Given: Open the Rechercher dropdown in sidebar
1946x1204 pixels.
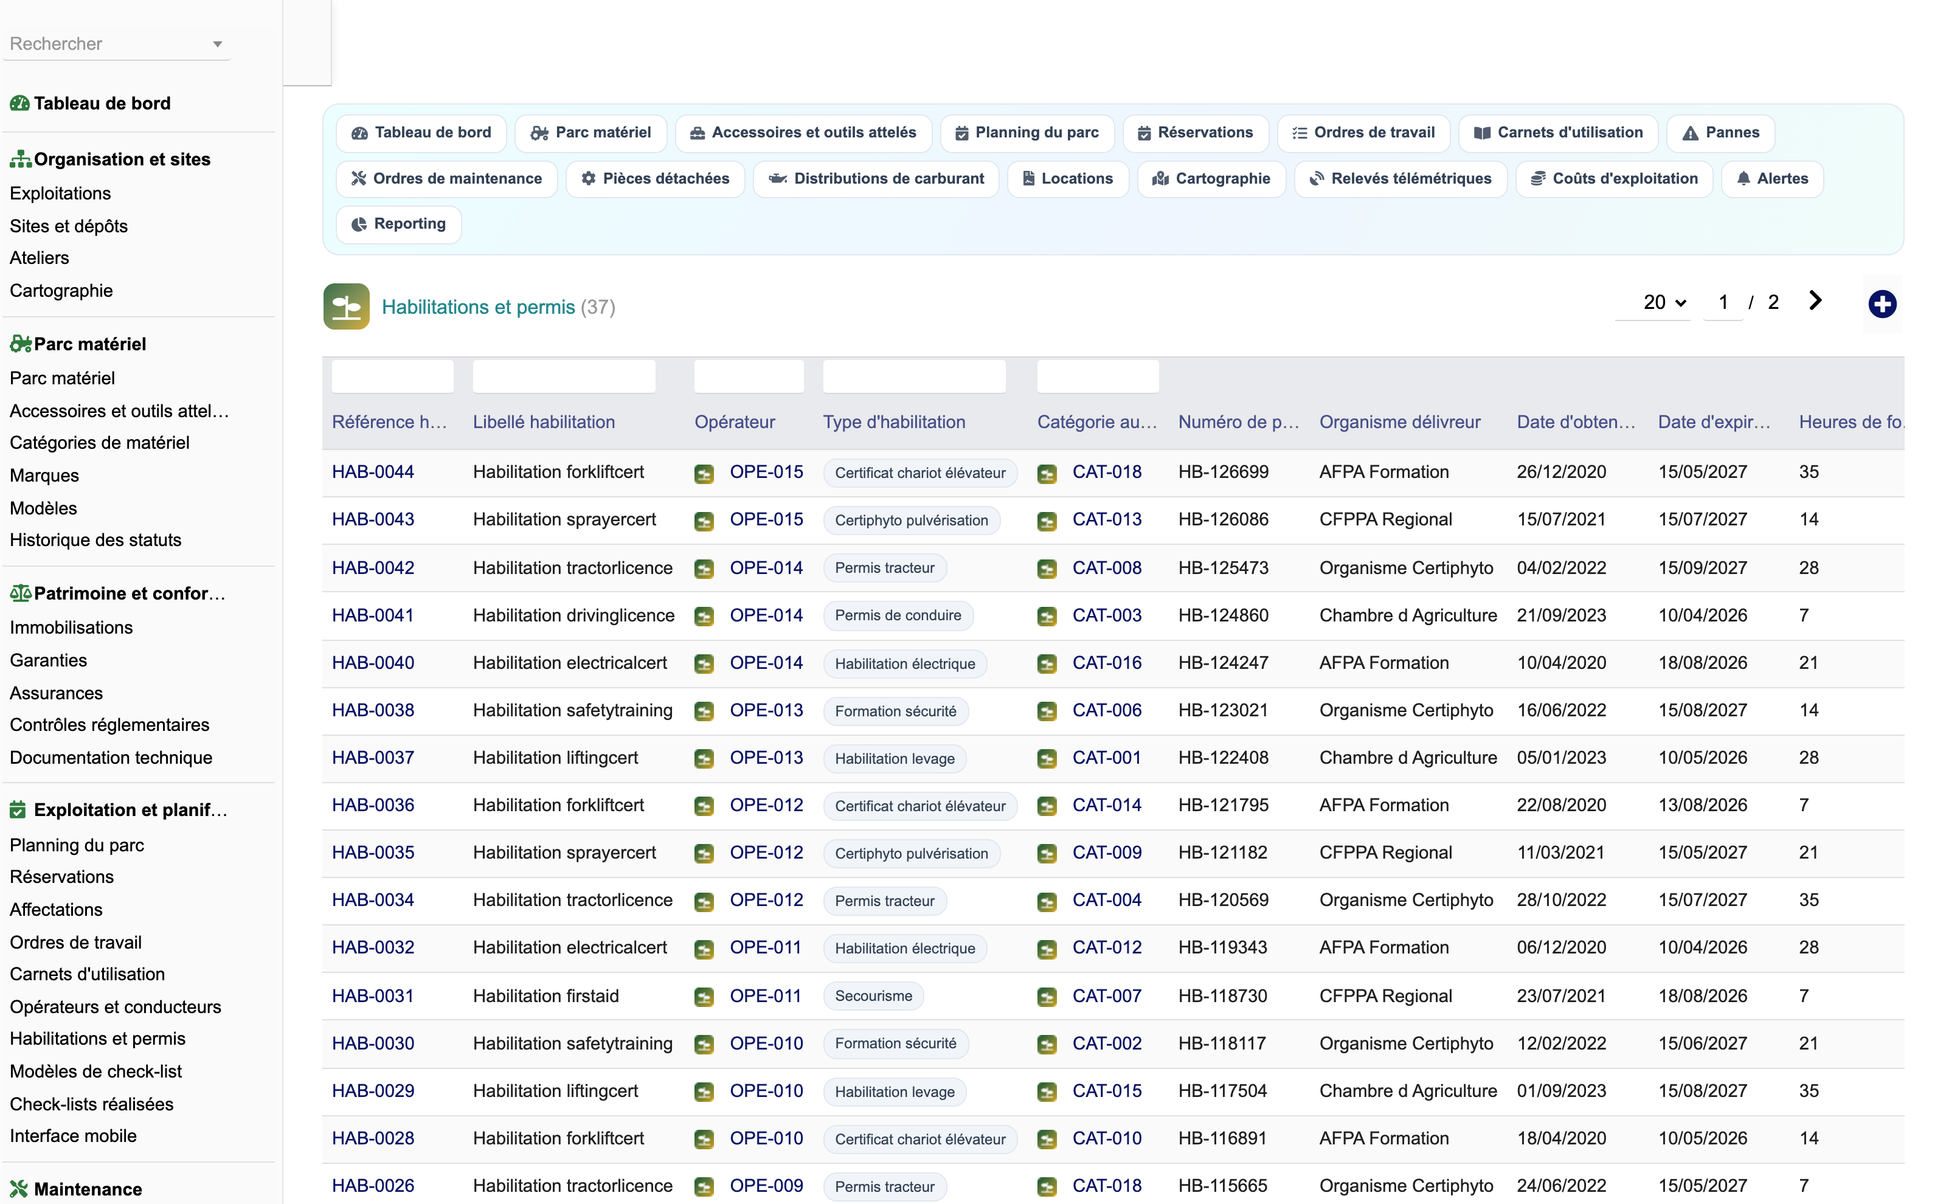Looking at the screenshot, I should 116,44.
